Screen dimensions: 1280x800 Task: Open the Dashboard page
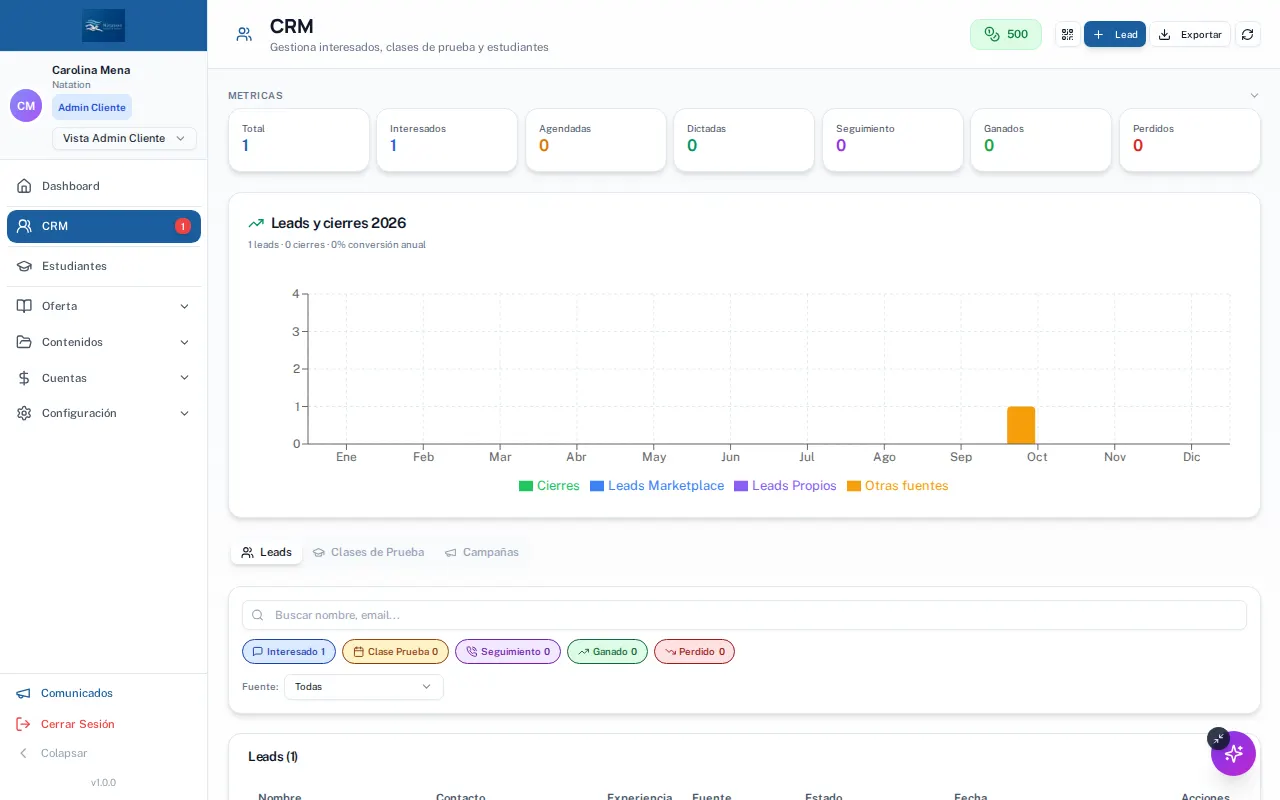click(104, 186)
